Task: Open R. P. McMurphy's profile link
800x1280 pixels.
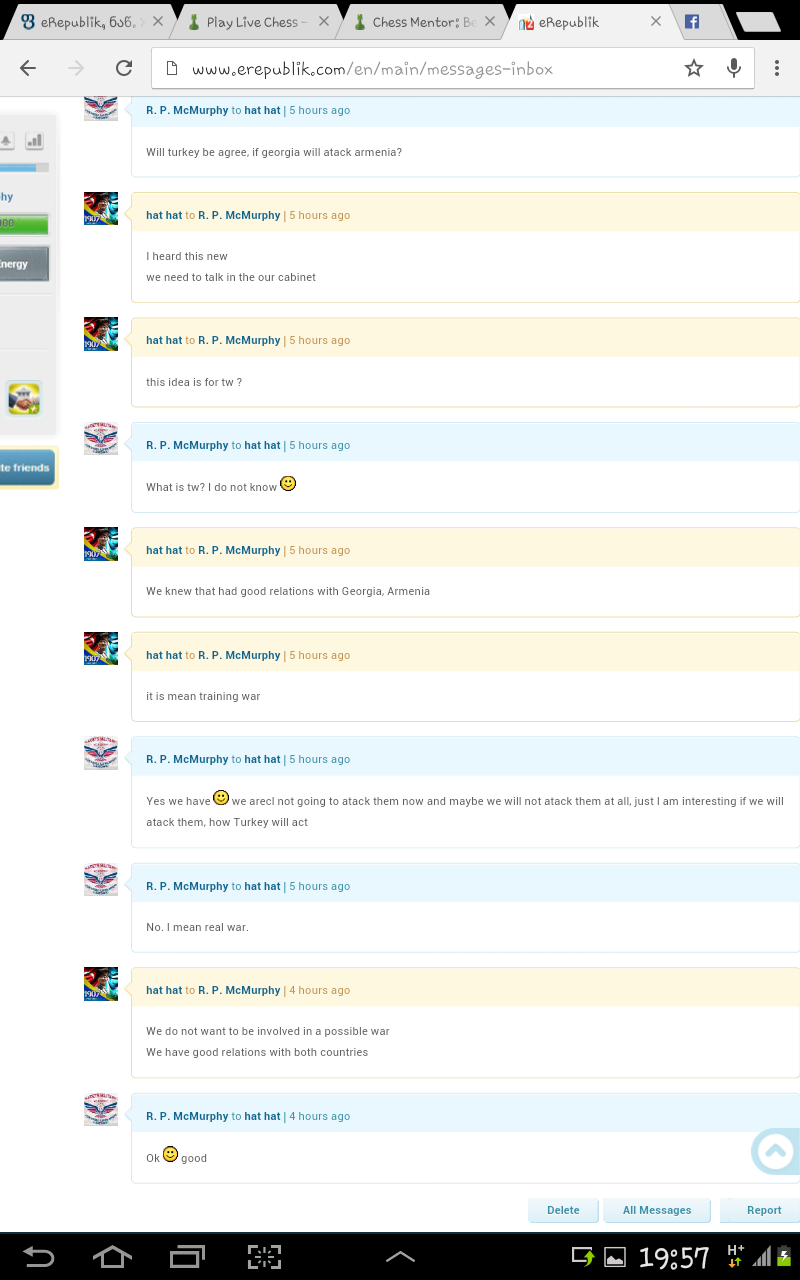Action: click(187, 110)
